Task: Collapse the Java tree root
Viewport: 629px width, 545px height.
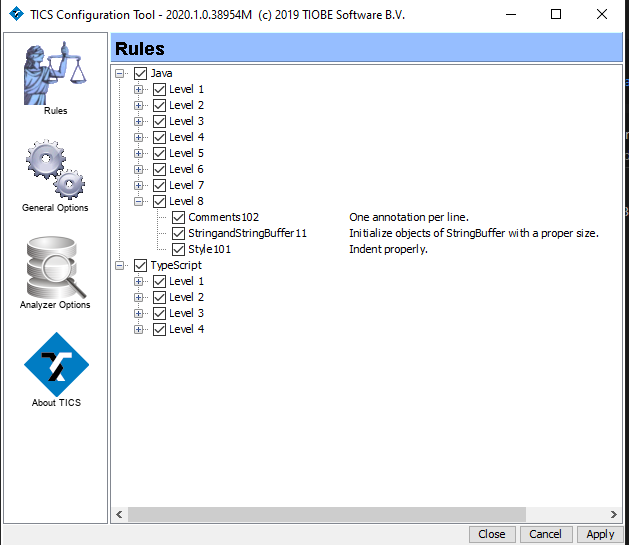Action: click(x=121, y=73)
